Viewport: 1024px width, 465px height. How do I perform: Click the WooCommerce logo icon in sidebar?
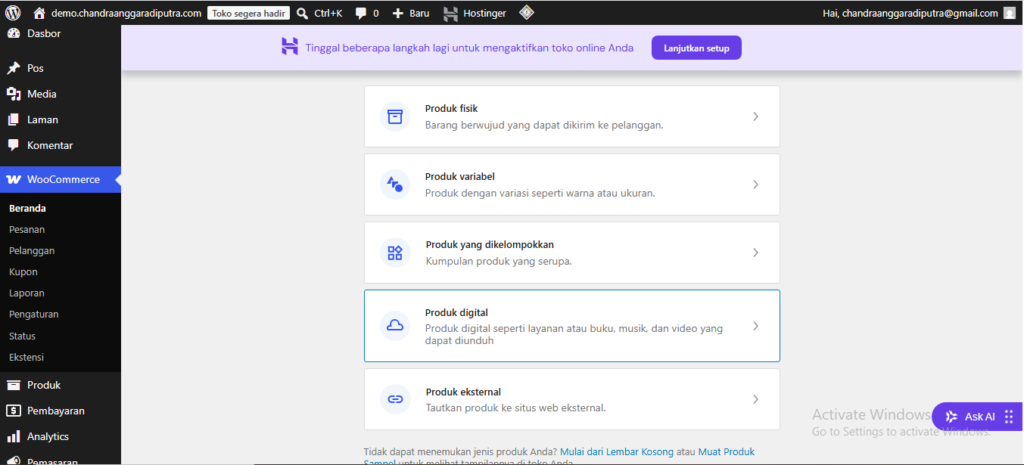pos(14,180)
